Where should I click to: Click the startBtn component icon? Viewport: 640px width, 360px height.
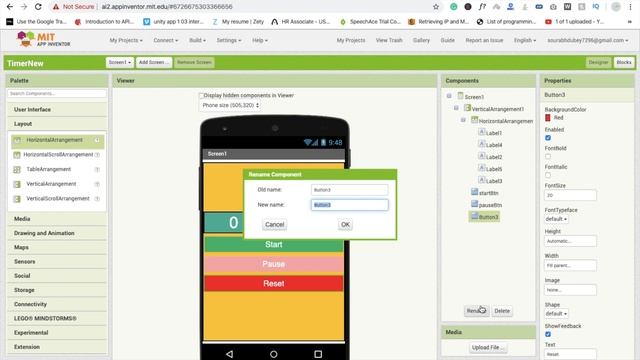[474, 192]
